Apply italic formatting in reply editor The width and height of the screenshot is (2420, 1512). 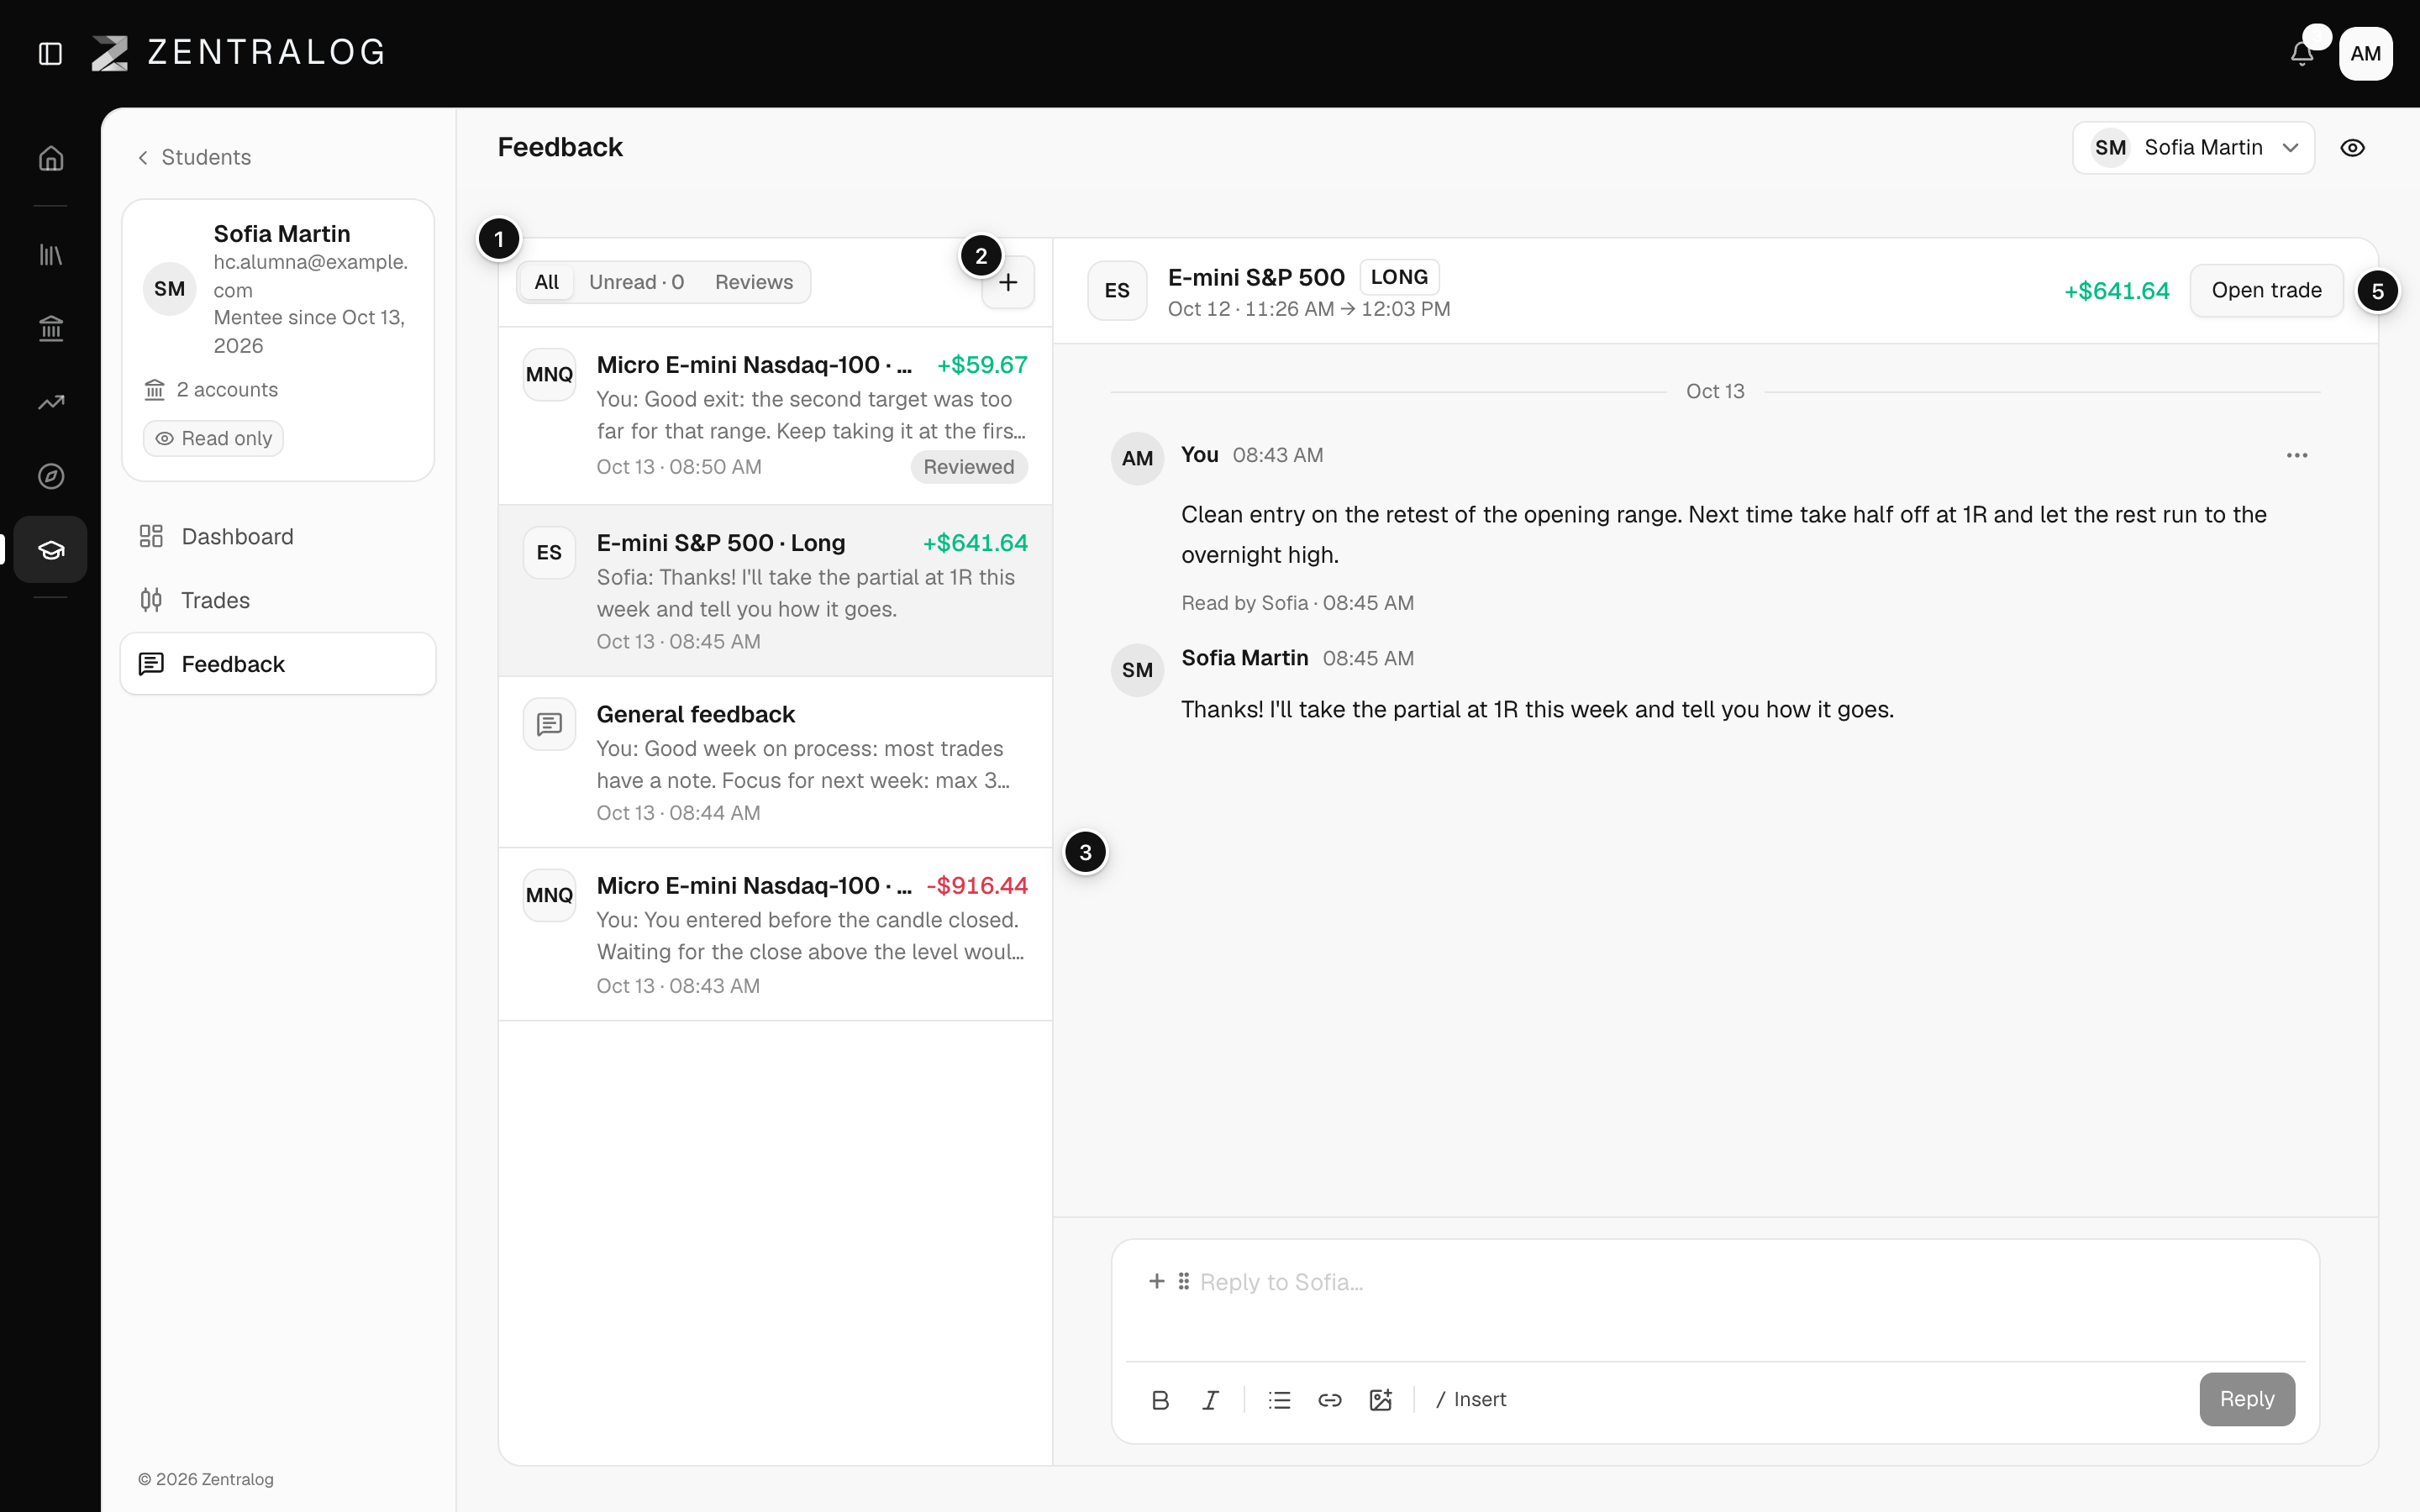click(x=1210, y=1400)
